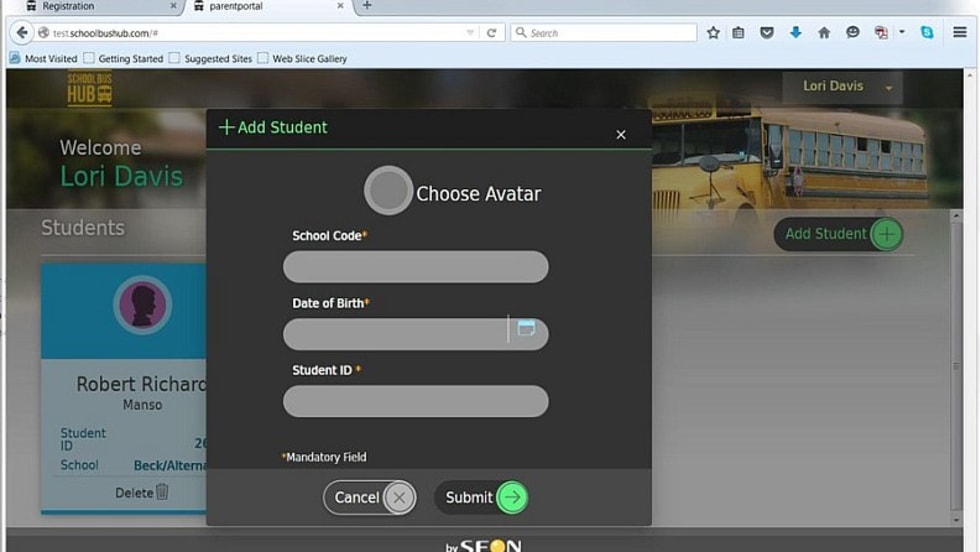Reload the page with the refresh icon
Screen dimensions: 980x552
(x=491, y=33)
